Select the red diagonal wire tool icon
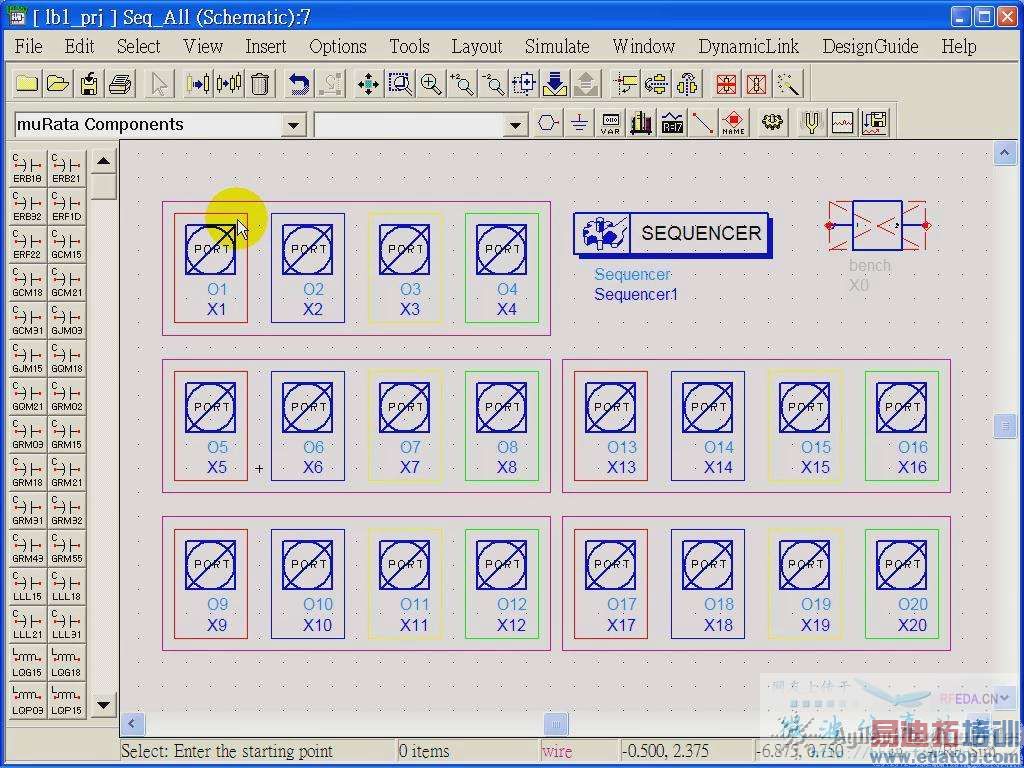 pos(703,123)
